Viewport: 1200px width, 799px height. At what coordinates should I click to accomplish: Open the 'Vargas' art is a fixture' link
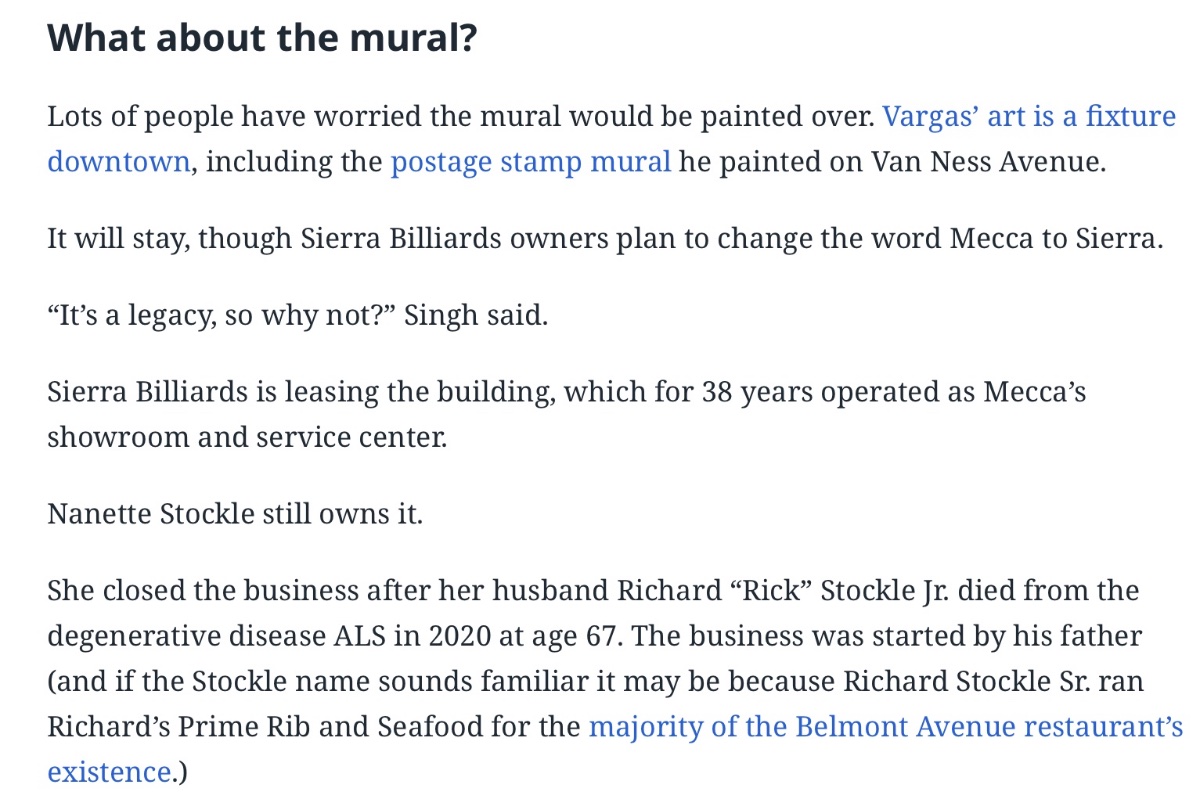pos(1029,116)
